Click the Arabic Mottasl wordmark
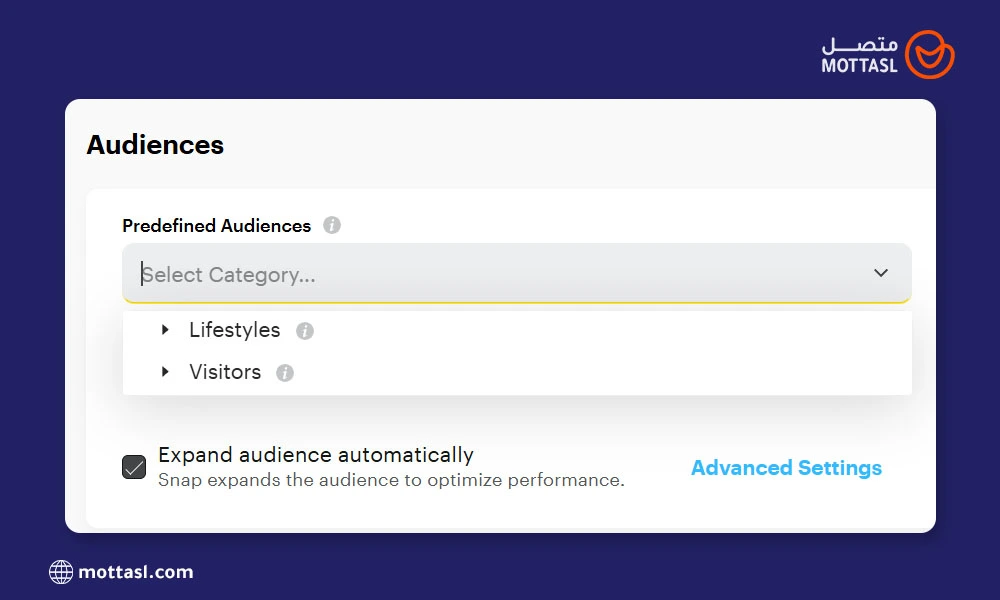This screenshot has width=1000, height=600. pos(860,45)
